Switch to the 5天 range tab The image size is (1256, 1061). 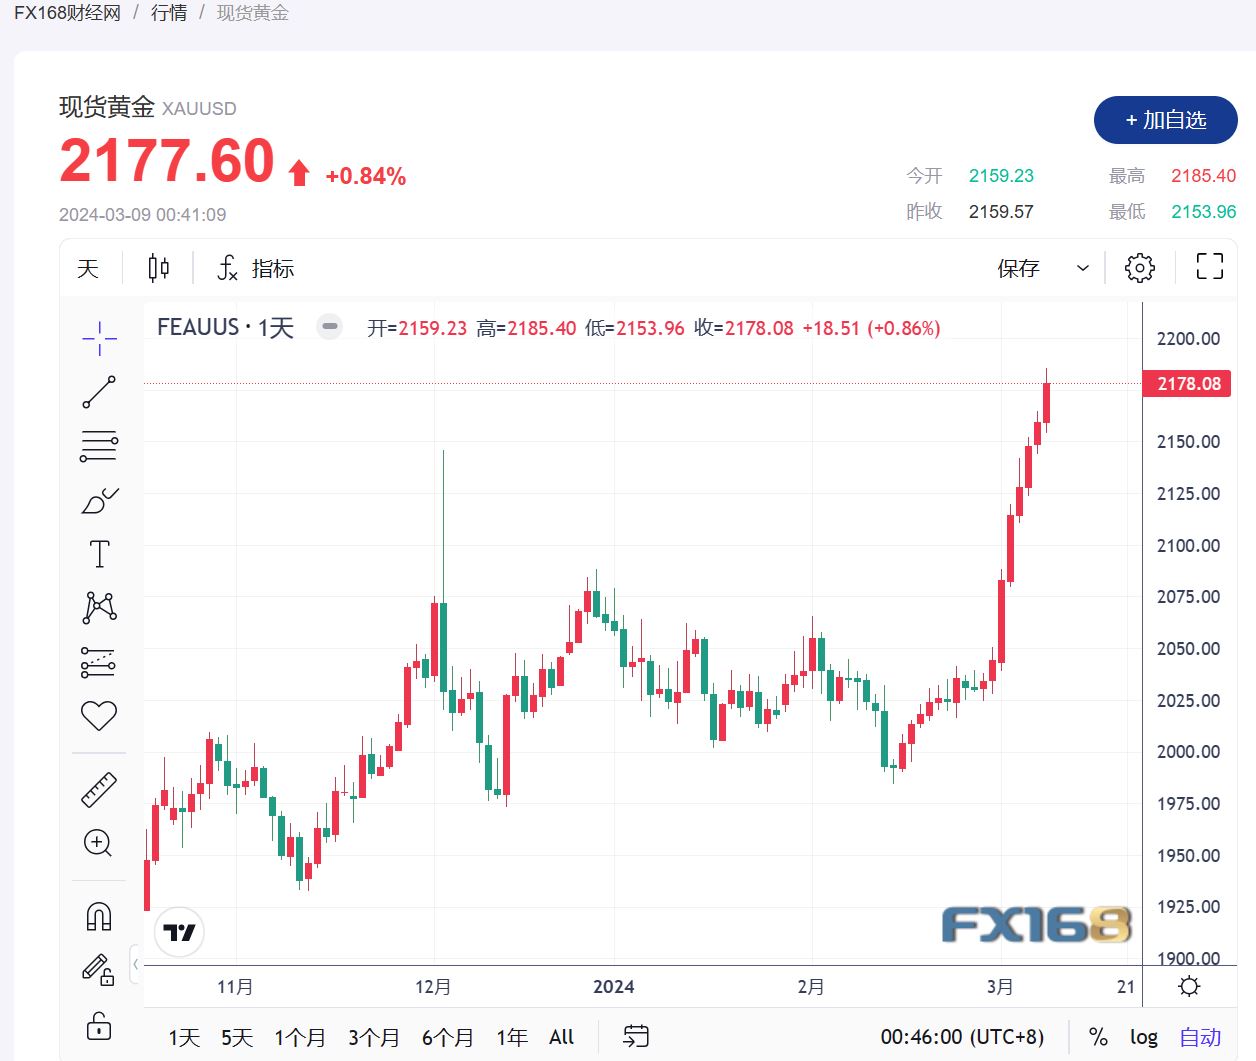(236, 1037)
